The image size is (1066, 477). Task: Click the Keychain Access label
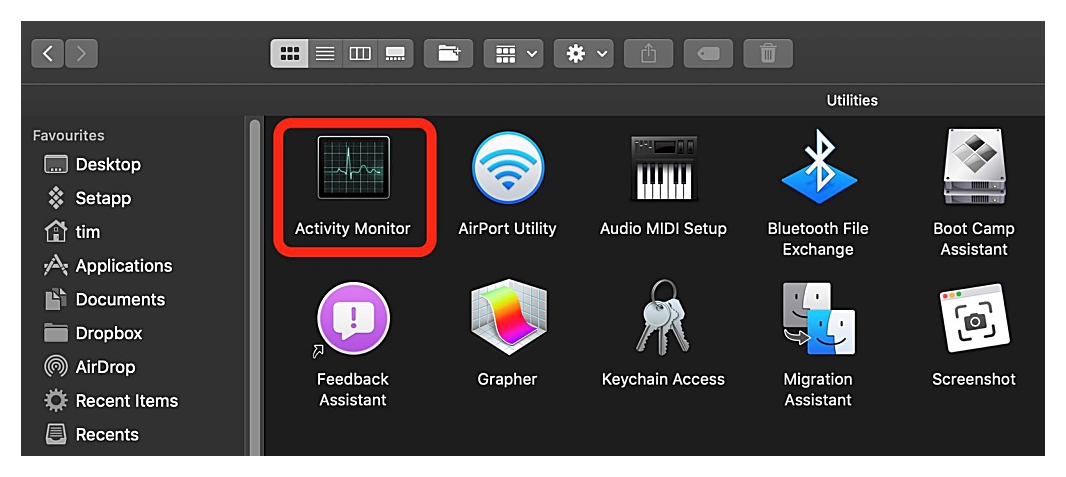pyautogui.click(x=663, y=379)
